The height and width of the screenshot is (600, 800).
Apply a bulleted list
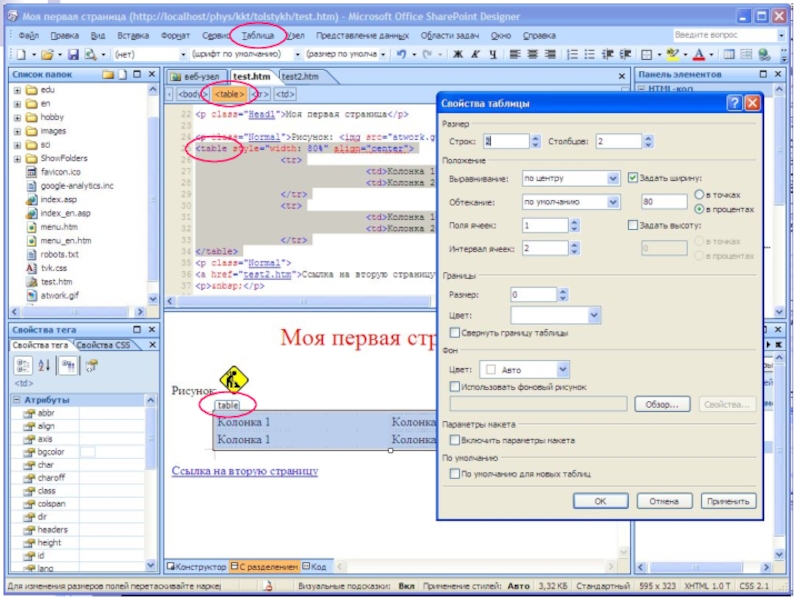click(x=590, y=54)
